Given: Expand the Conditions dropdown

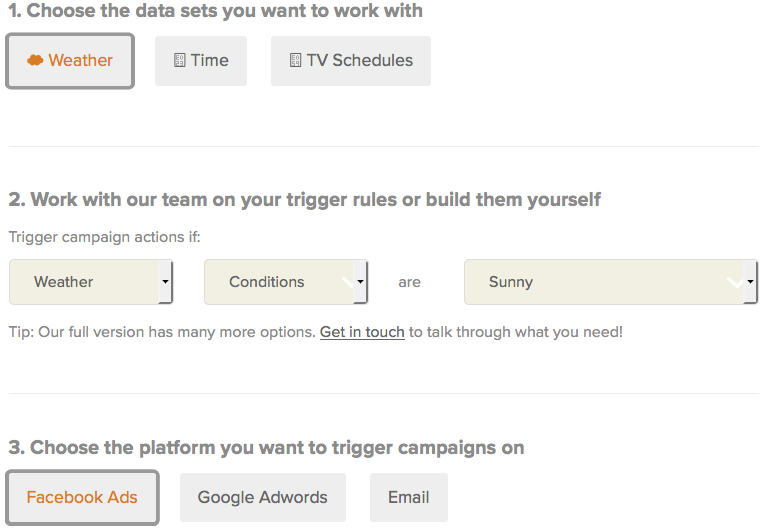Looking at the screenshot, I should [286, 282].
